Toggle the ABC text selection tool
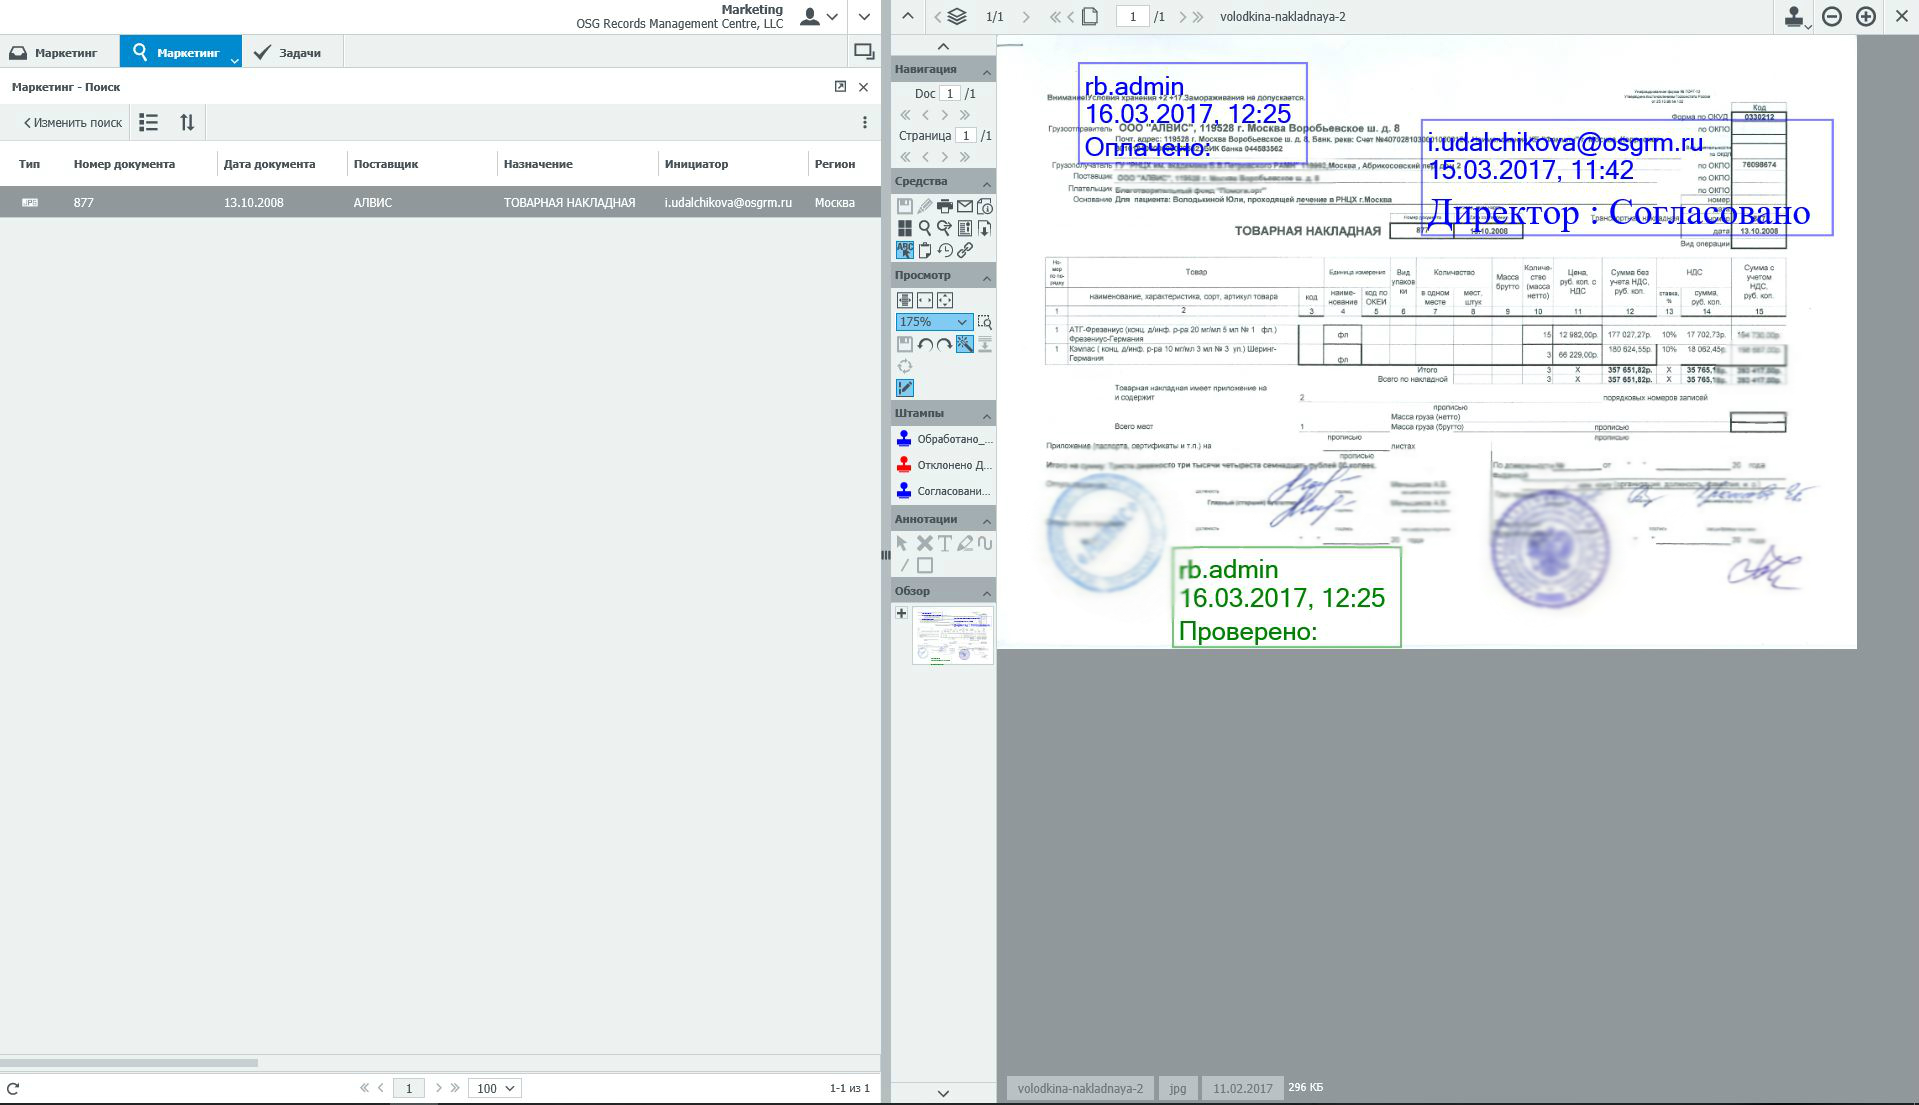Screen dimensions: 1919x1105 click(904, 250)
